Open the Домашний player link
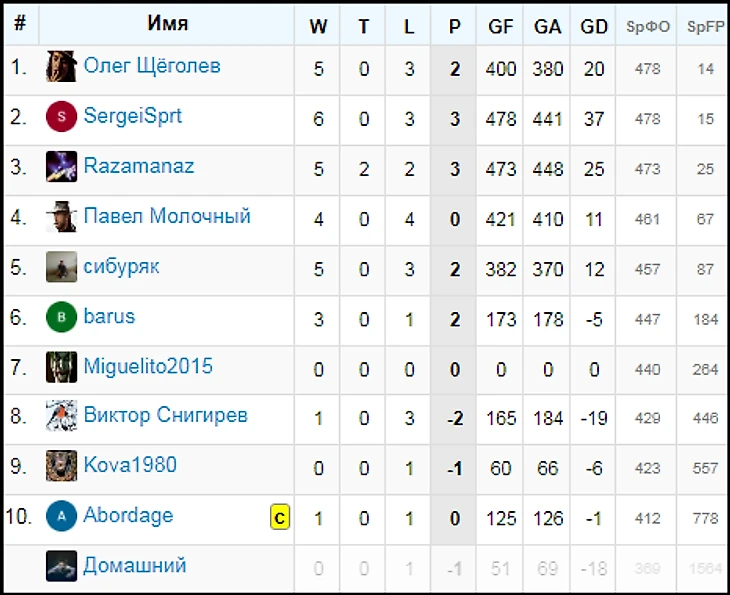Viewport: 730px width, 595px height. point(135,566)
